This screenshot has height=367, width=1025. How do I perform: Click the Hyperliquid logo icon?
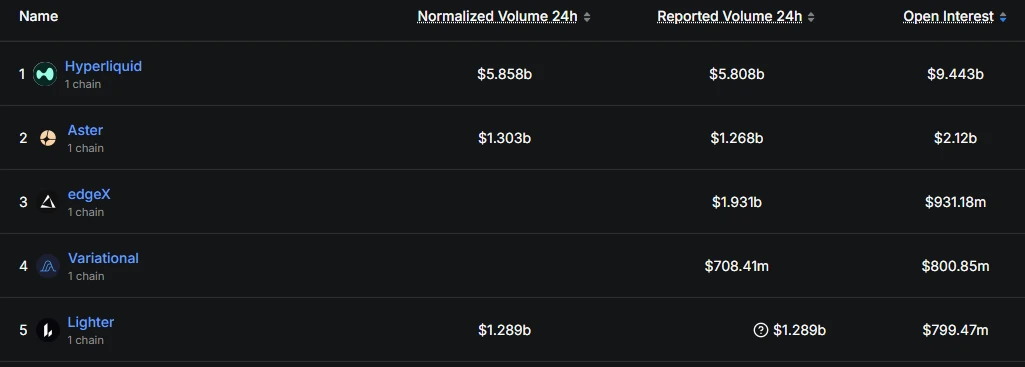click(45, 74)
